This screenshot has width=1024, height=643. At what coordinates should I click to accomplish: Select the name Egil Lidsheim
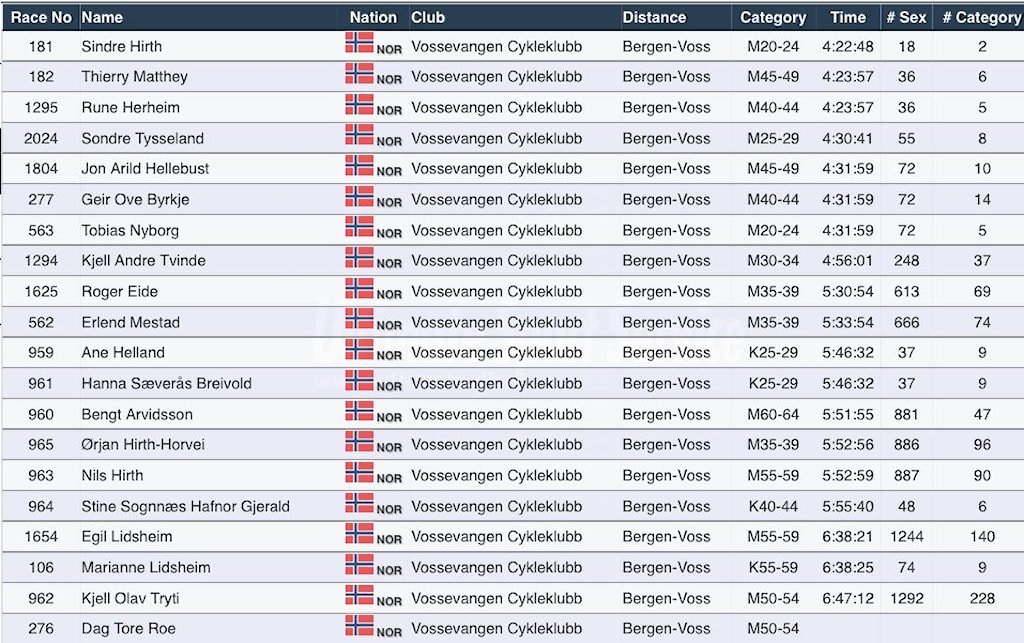coord(127,537)
